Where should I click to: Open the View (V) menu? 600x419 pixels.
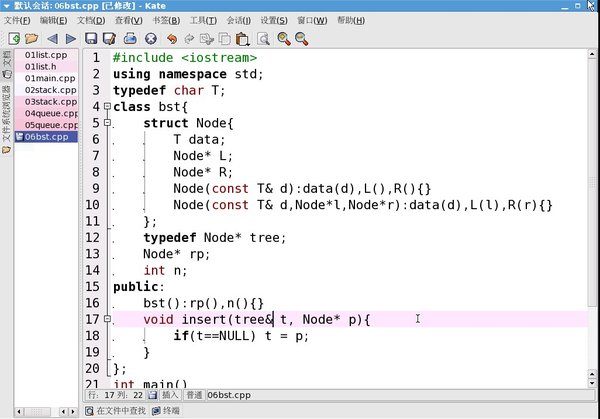pyautogui.click(x=129, y=20)
